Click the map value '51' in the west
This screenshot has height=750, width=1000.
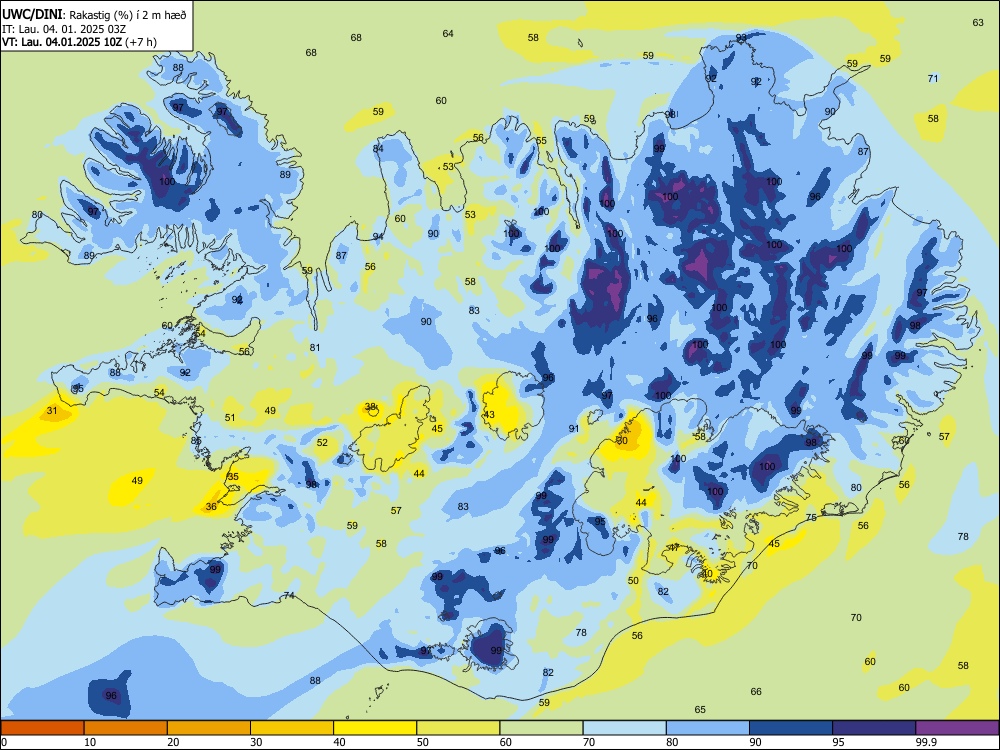point(230,418)
